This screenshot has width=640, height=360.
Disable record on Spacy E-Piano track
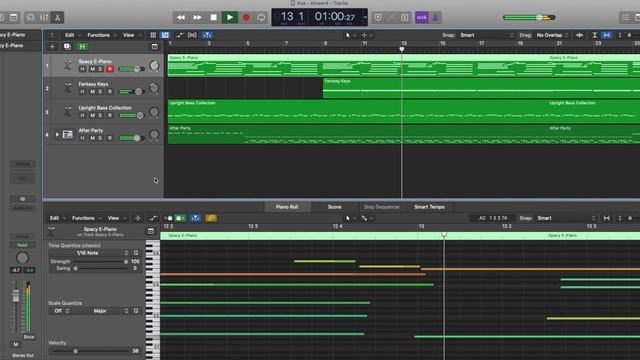click(x=110, y=69)
